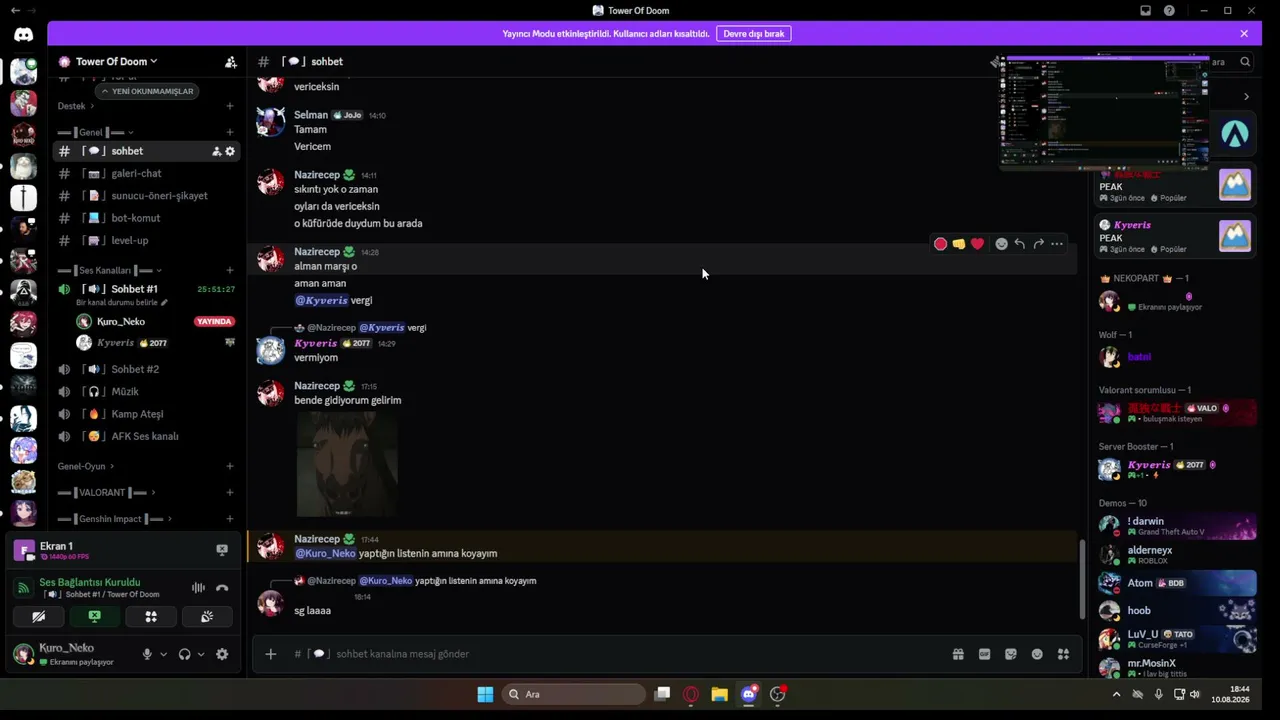The image size is (1280, 720).
Task: Switch to bot-komut channel
Action: 146,218
